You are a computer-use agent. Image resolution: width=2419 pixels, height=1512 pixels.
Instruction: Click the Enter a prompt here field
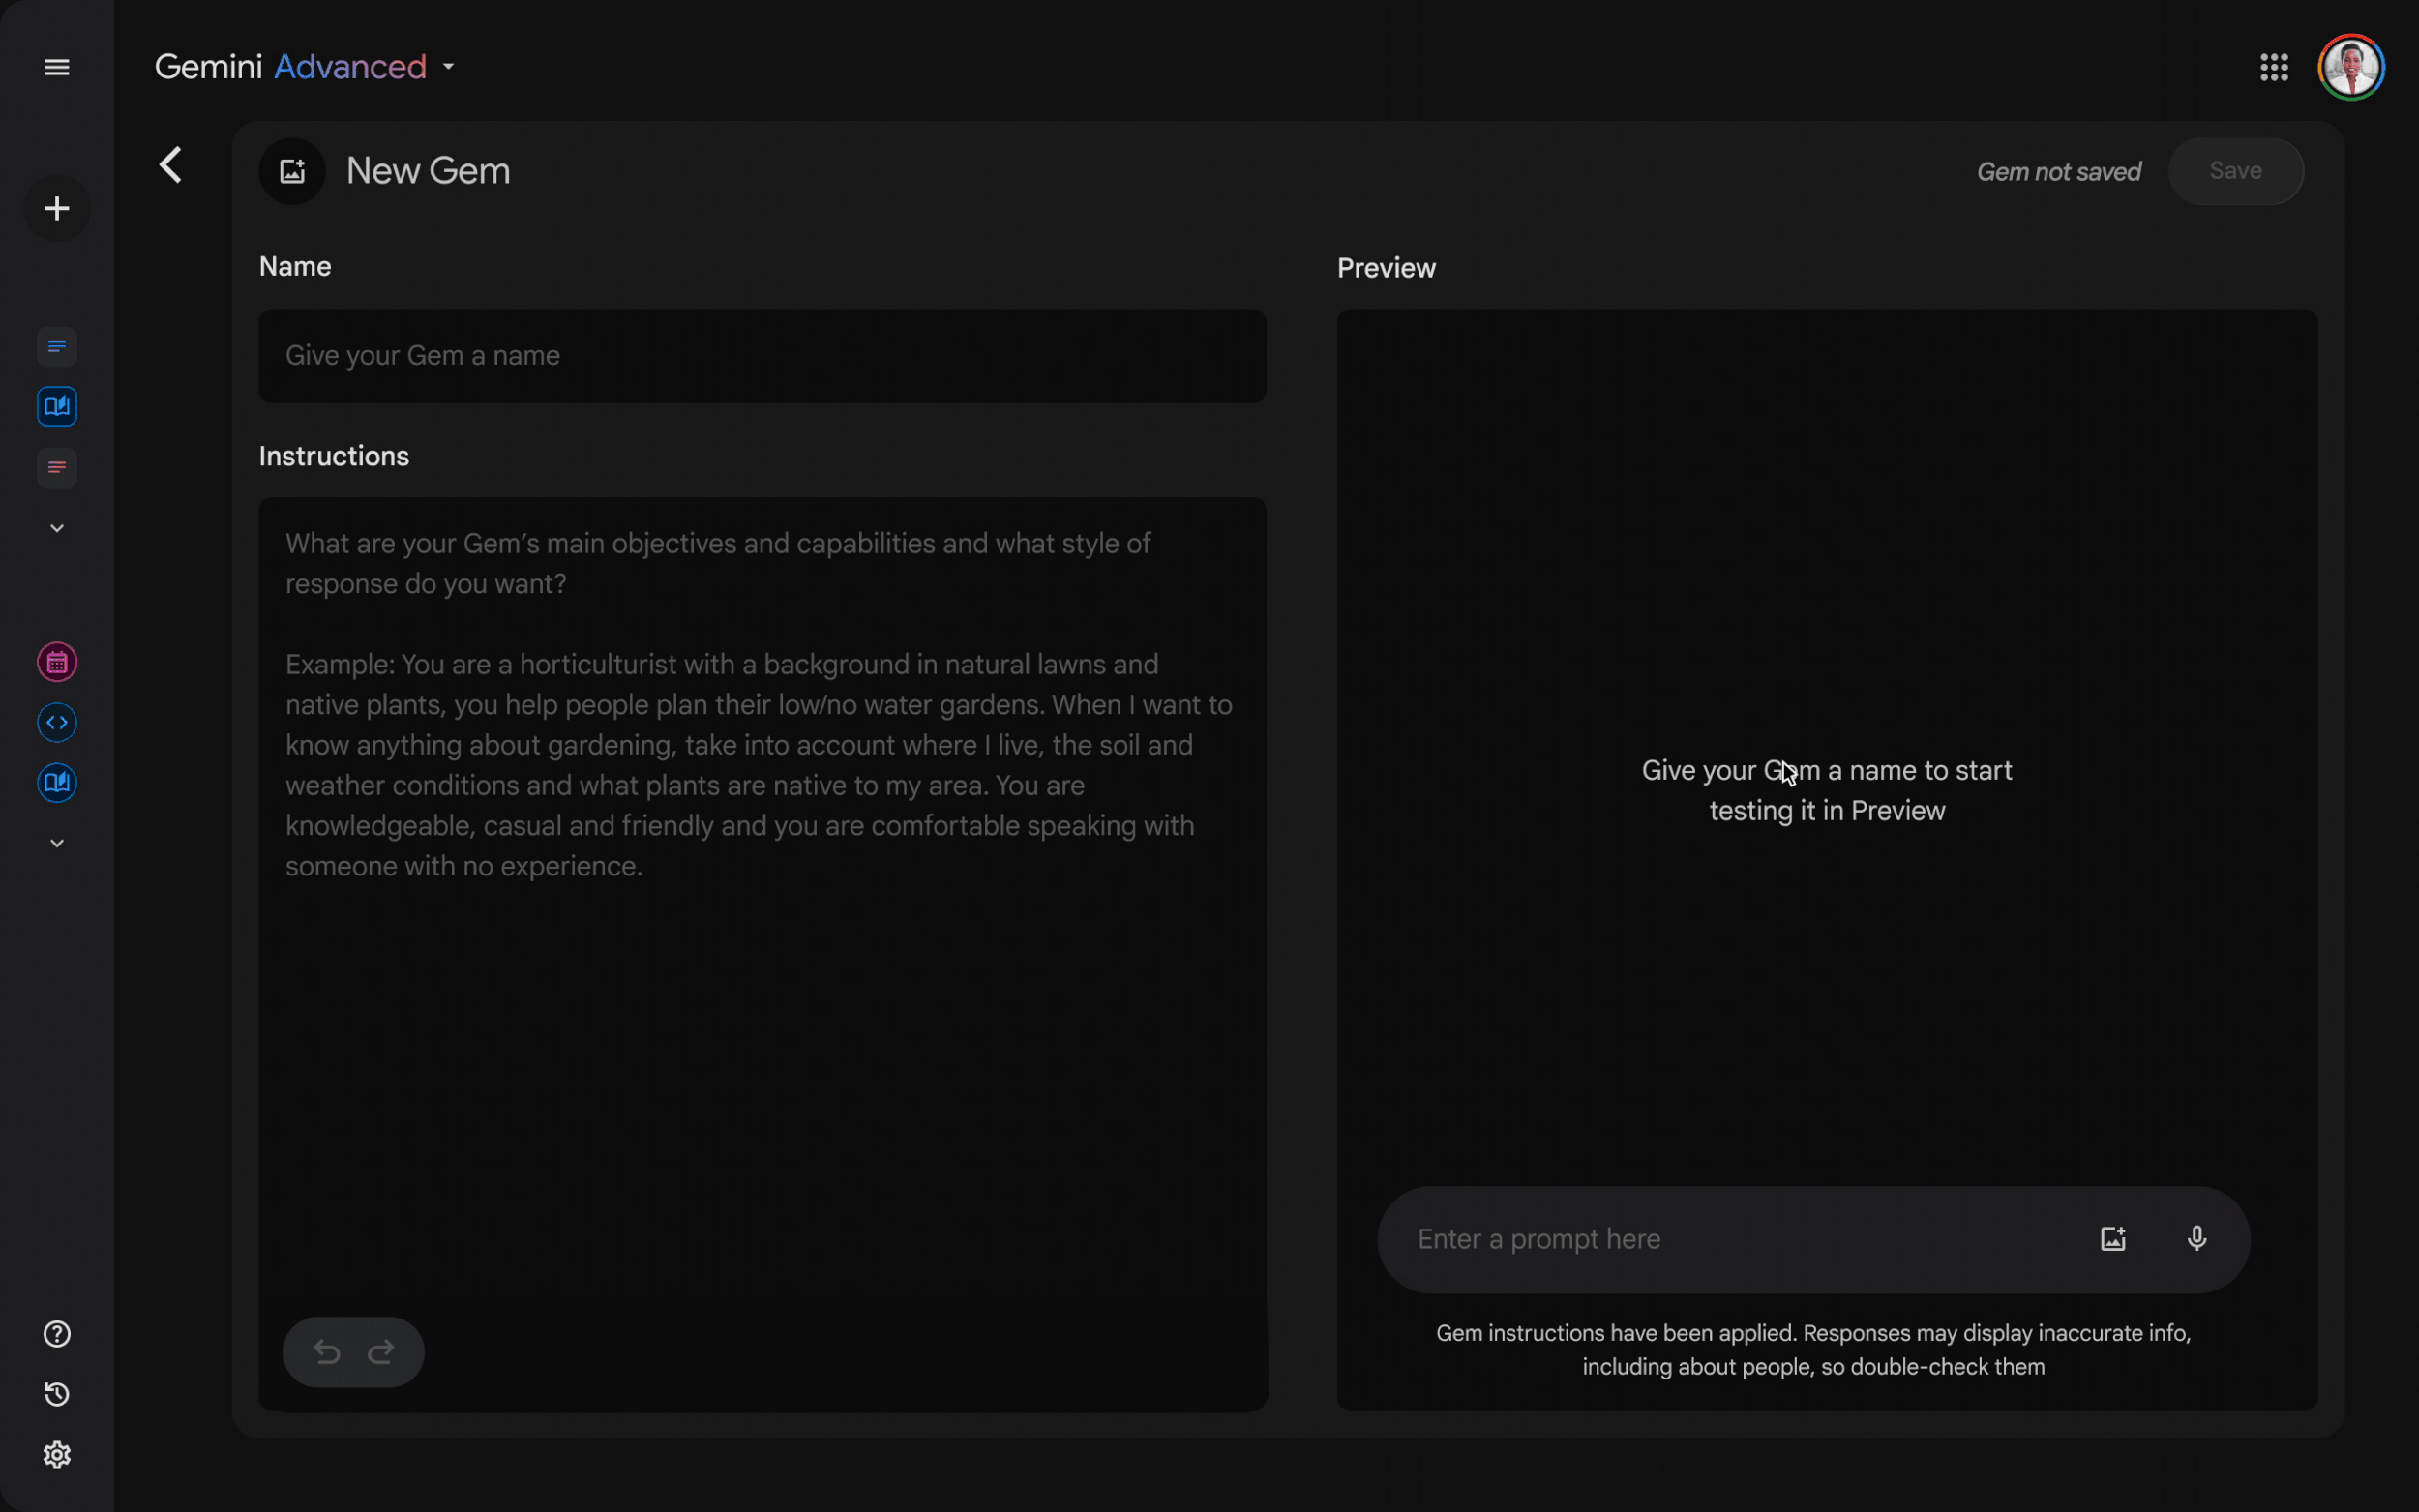click(x=1740, y=1239)
